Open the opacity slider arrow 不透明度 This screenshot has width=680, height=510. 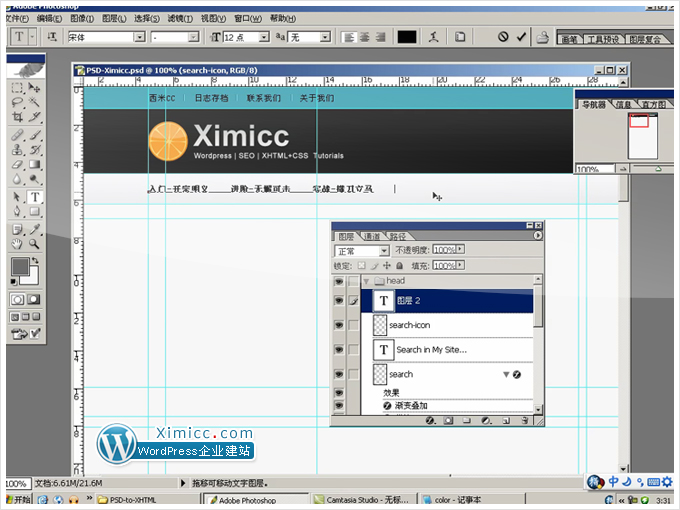coord(460,249)
